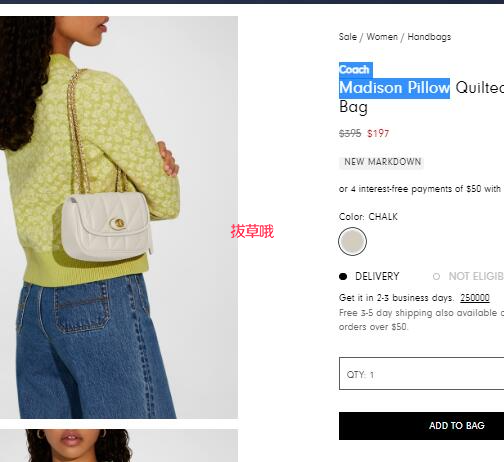
Task: Click the original price $395
Action: click(x=350, y=134)
